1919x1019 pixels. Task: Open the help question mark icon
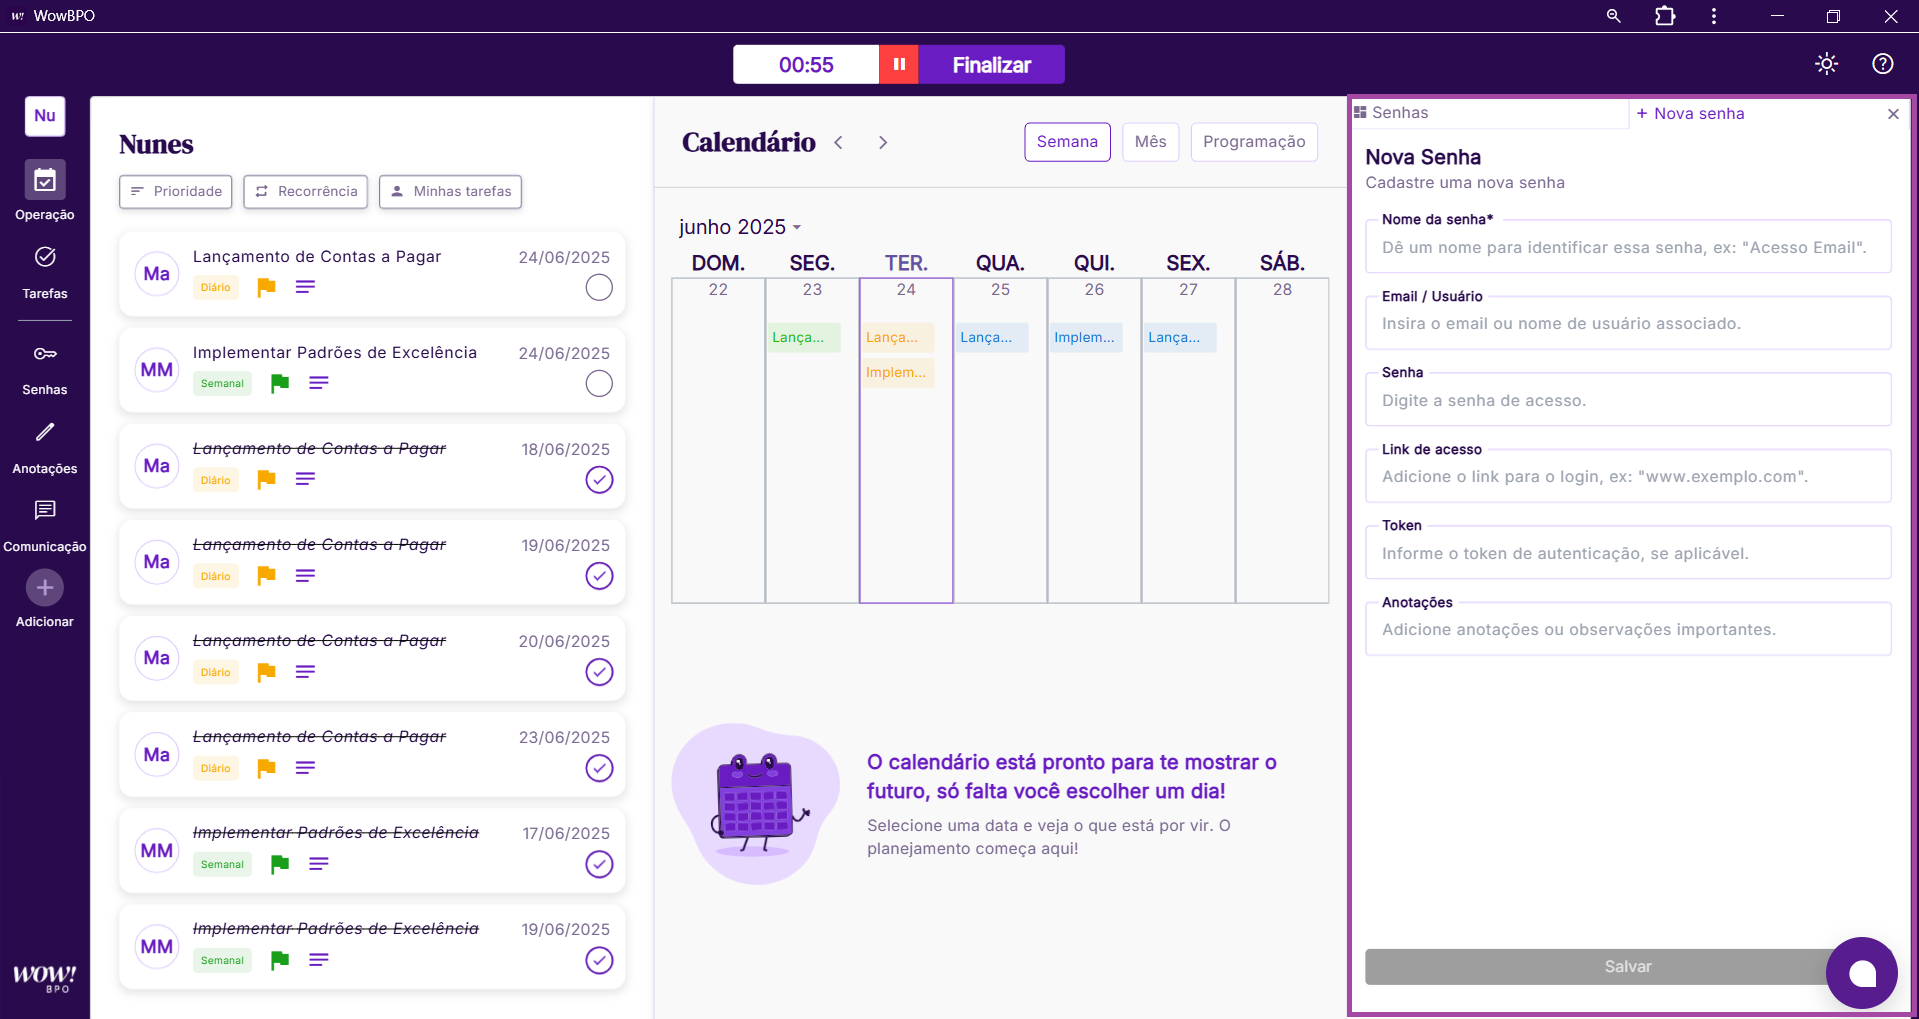click(1882, 64)
